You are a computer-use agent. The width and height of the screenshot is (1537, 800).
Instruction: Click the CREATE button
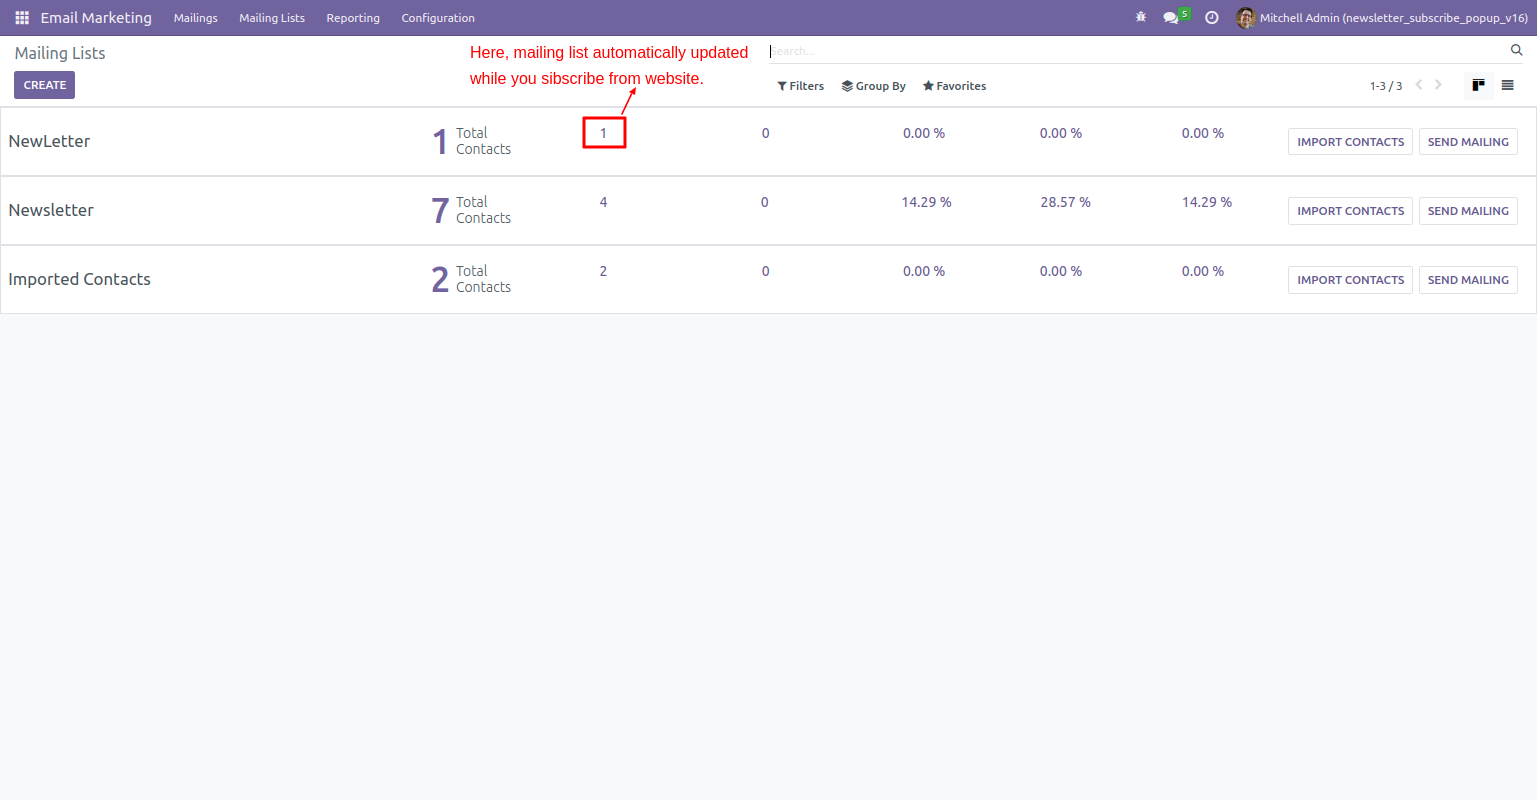coord(44,85)
